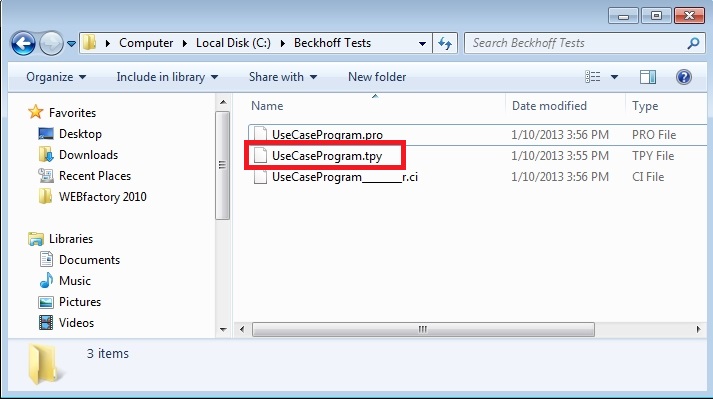Open the Music library

(x=75, y=280)
